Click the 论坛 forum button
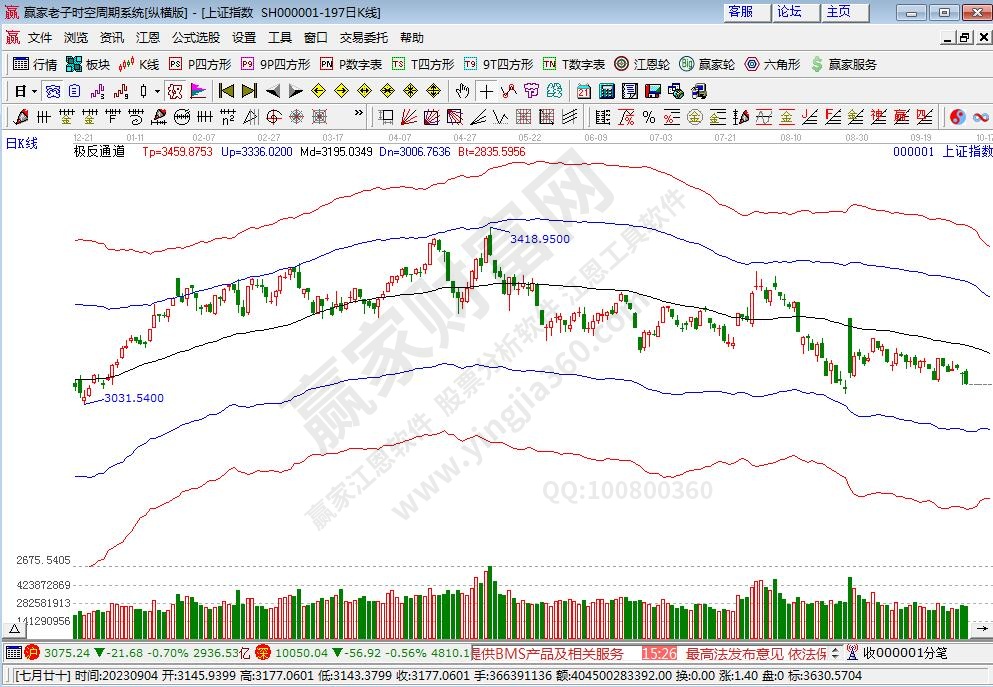This screenshot has height=687, width=993. click(x=790, y=12)
